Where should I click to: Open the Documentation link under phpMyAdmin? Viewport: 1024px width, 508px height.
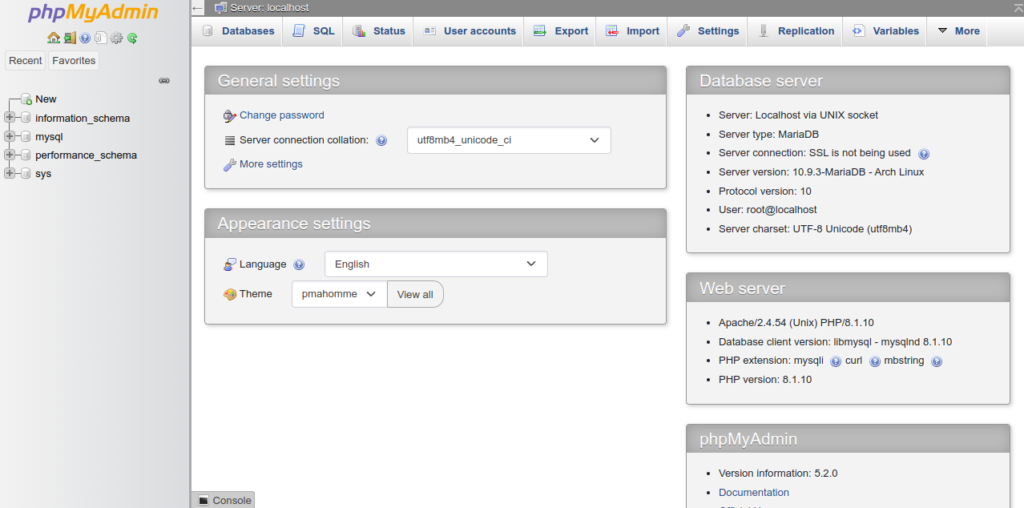[754, 492]
